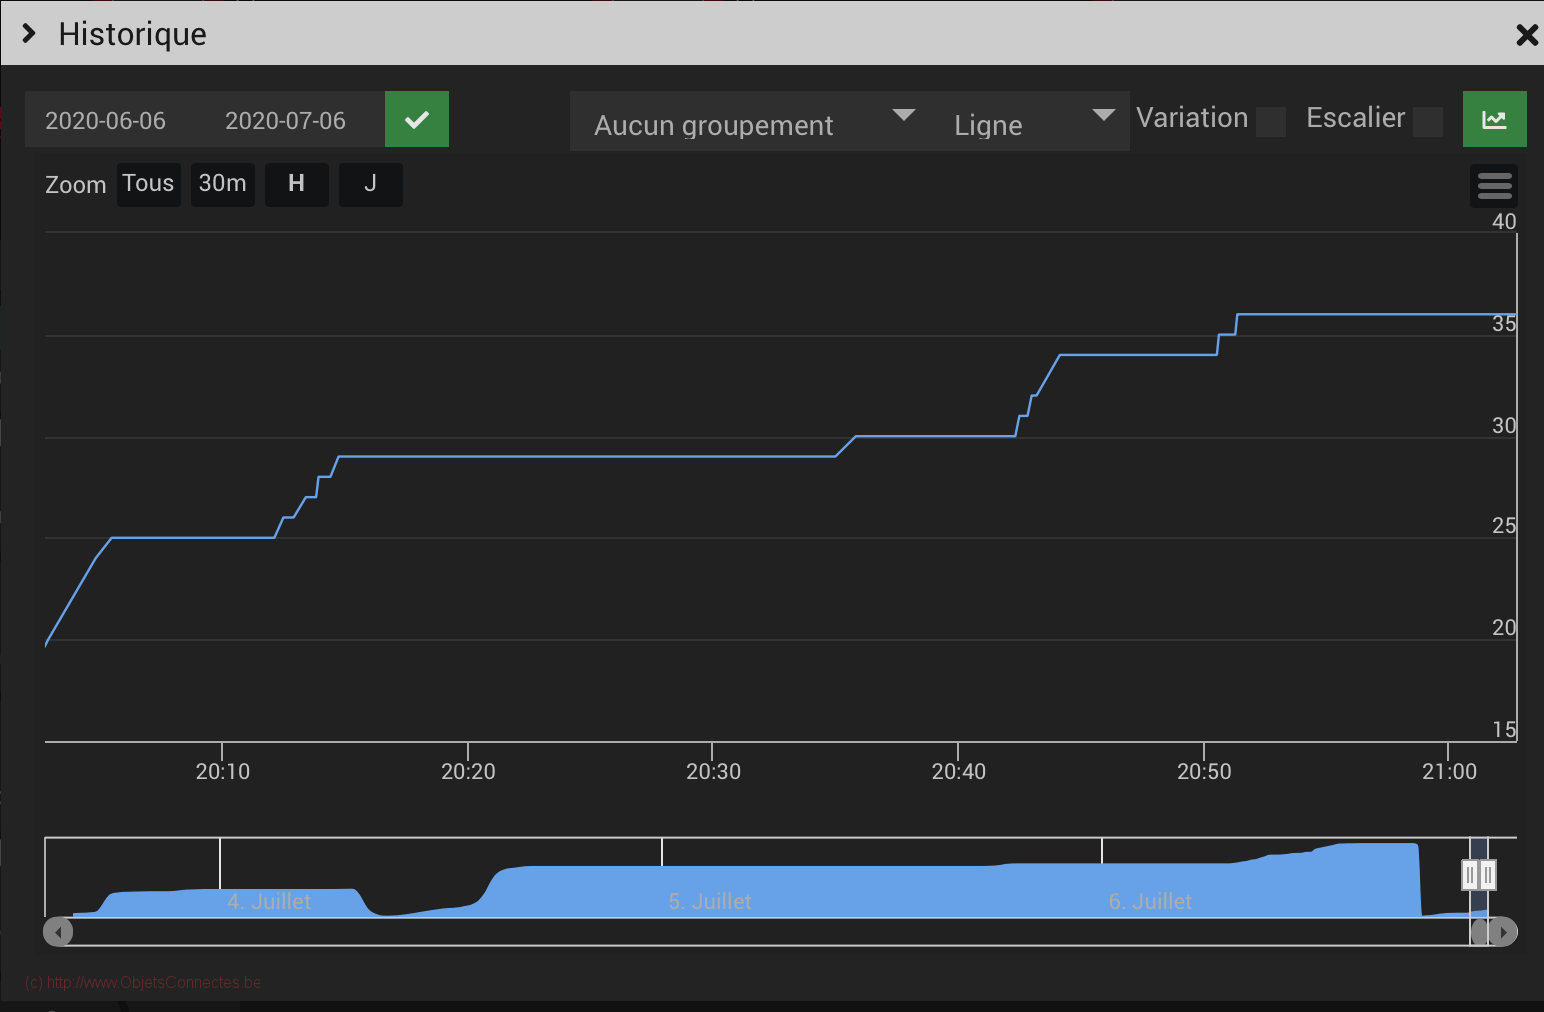The image size is (1544, 1012).
Task: Validate date range with green checkmark
Action: click(417, 119)
